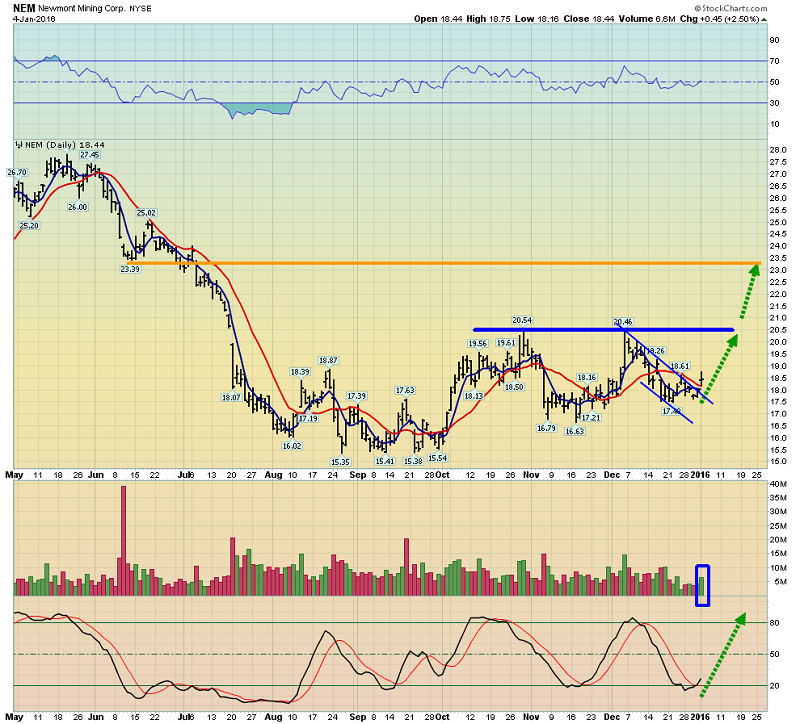Image resolution: width=800 pixels, height=724 pixels.
Task: Click the NEM ticker symbol in the header
Action: pyautogui.click(x=24, y=8)
